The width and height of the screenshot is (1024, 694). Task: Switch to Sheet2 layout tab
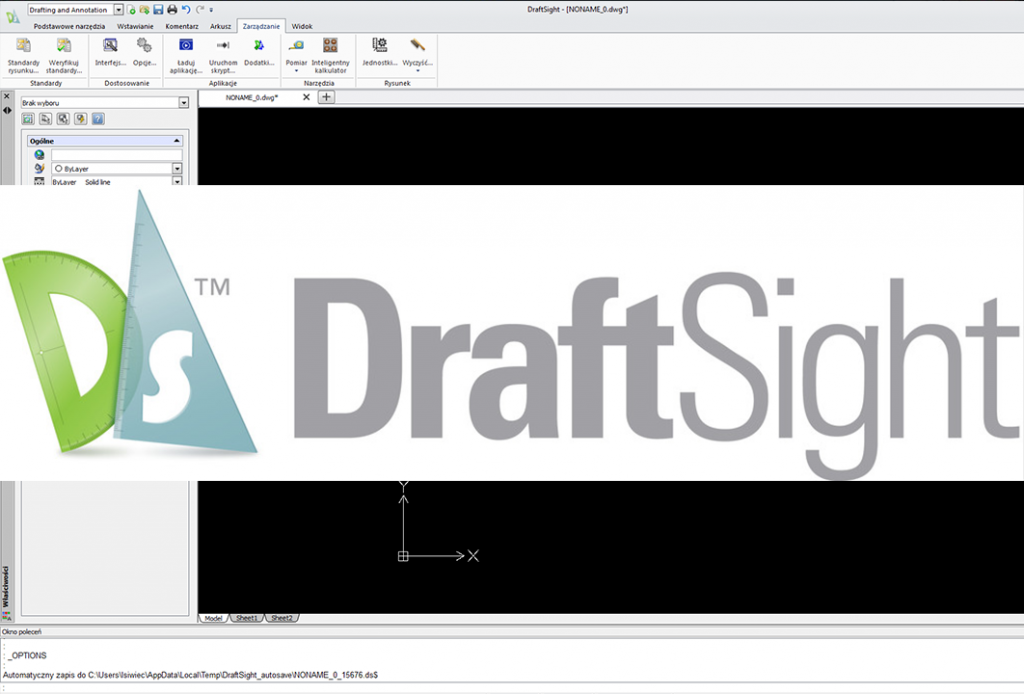click(282, 618)
